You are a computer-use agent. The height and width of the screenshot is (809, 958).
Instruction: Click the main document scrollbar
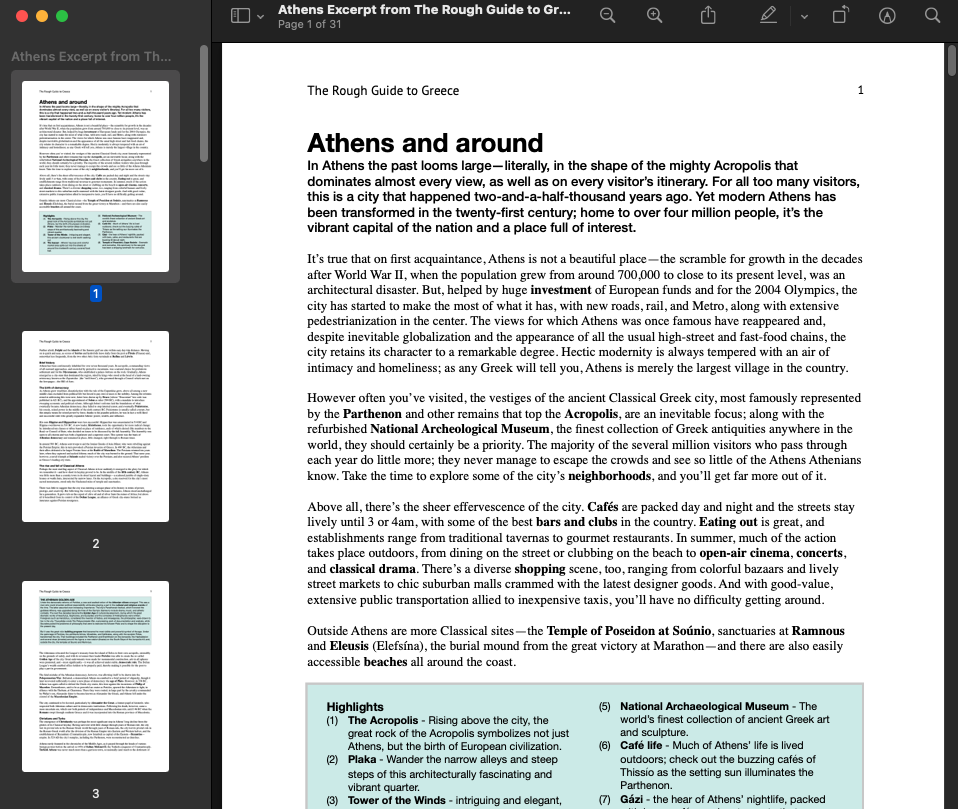[x=952, y=60]
